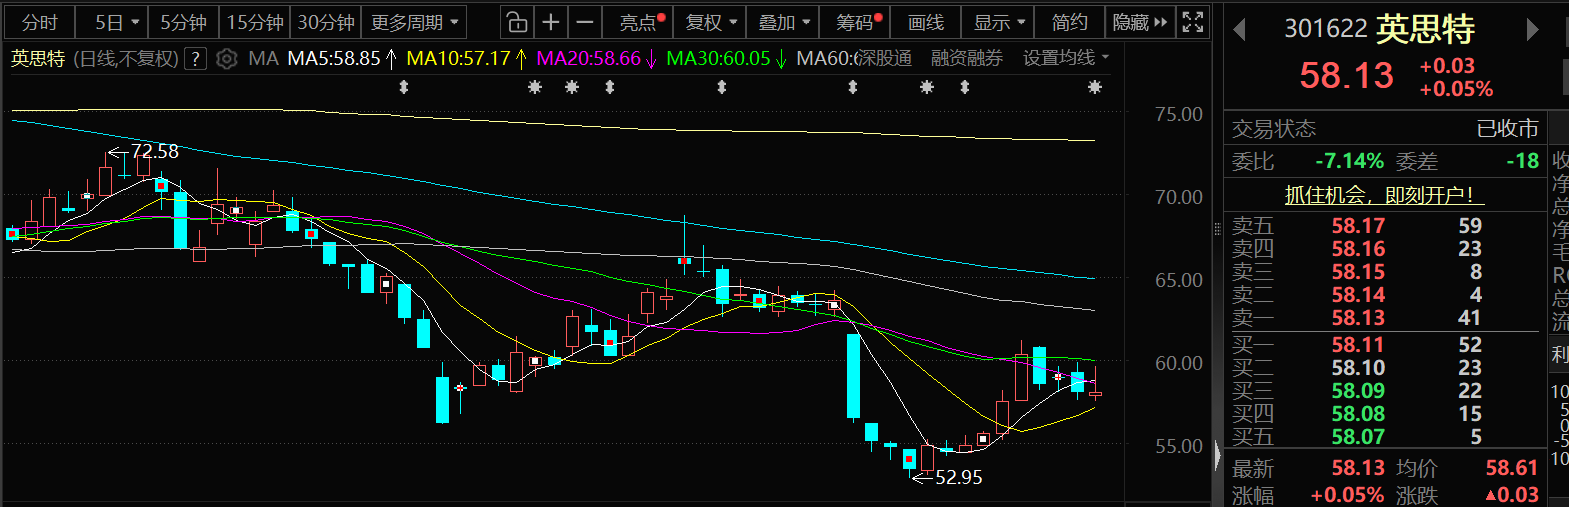Toggle 筹码 chip distribution panel

coord(859,22)
